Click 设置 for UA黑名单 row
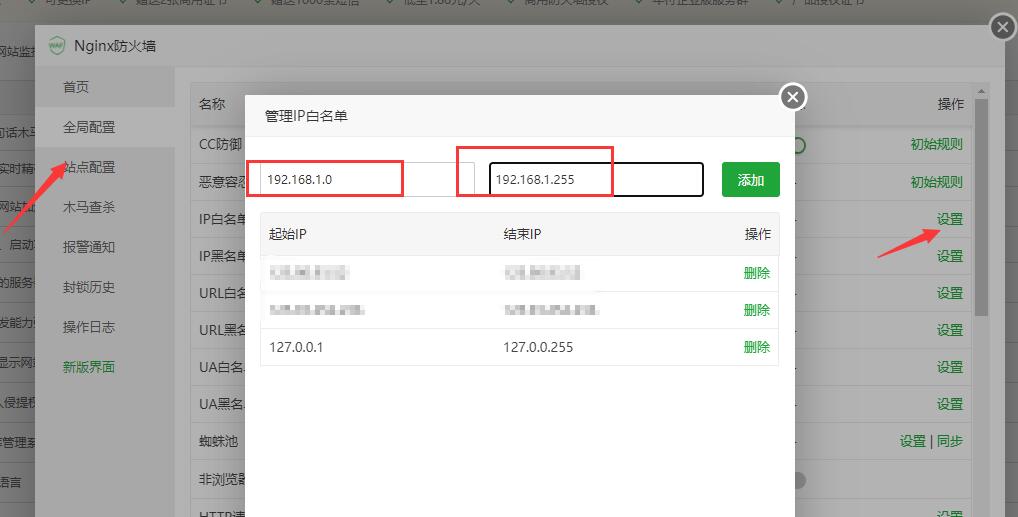 coord(950,404)
